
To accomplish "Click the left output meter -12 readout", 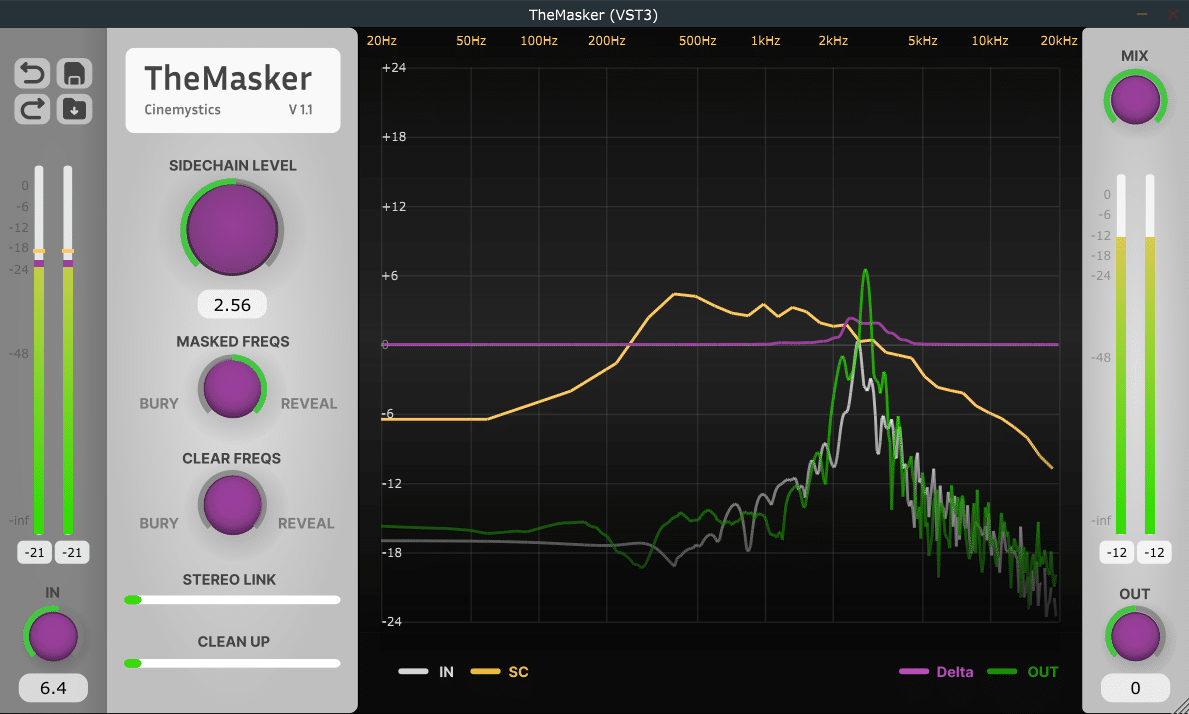I will point(1116,553).
